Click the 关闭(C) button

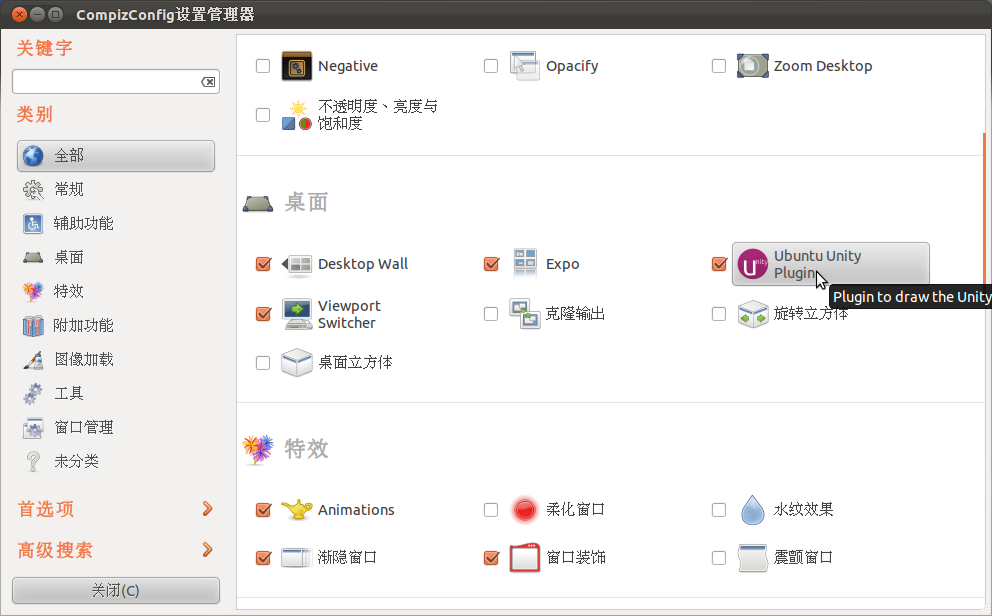pyautogui.click(x=116, y=591)
